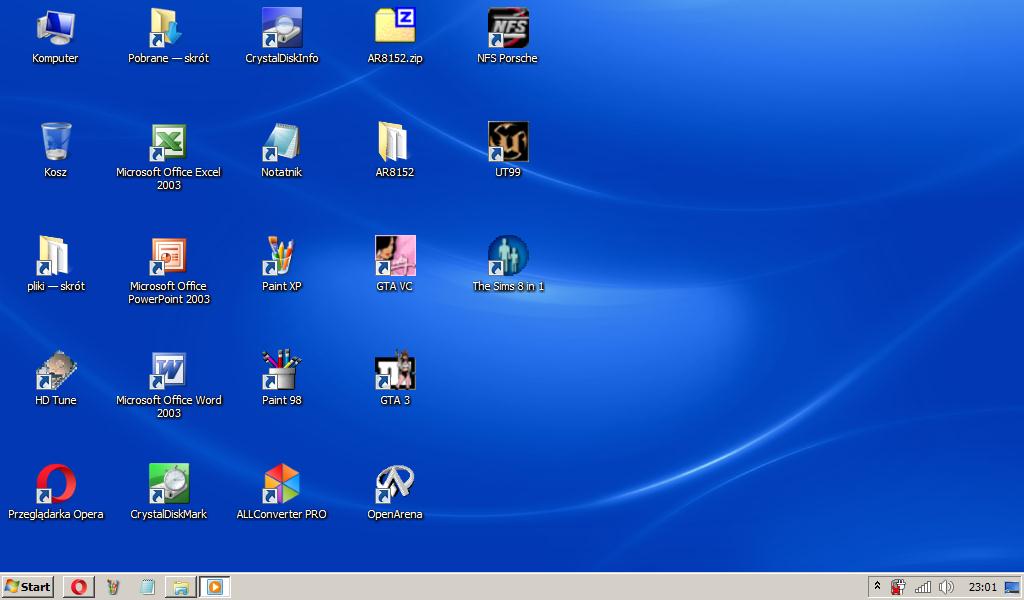This screenshot has height=600, width=1024.
Task: Launch Paint from taskbar quick launch
Action: (114, 587)
